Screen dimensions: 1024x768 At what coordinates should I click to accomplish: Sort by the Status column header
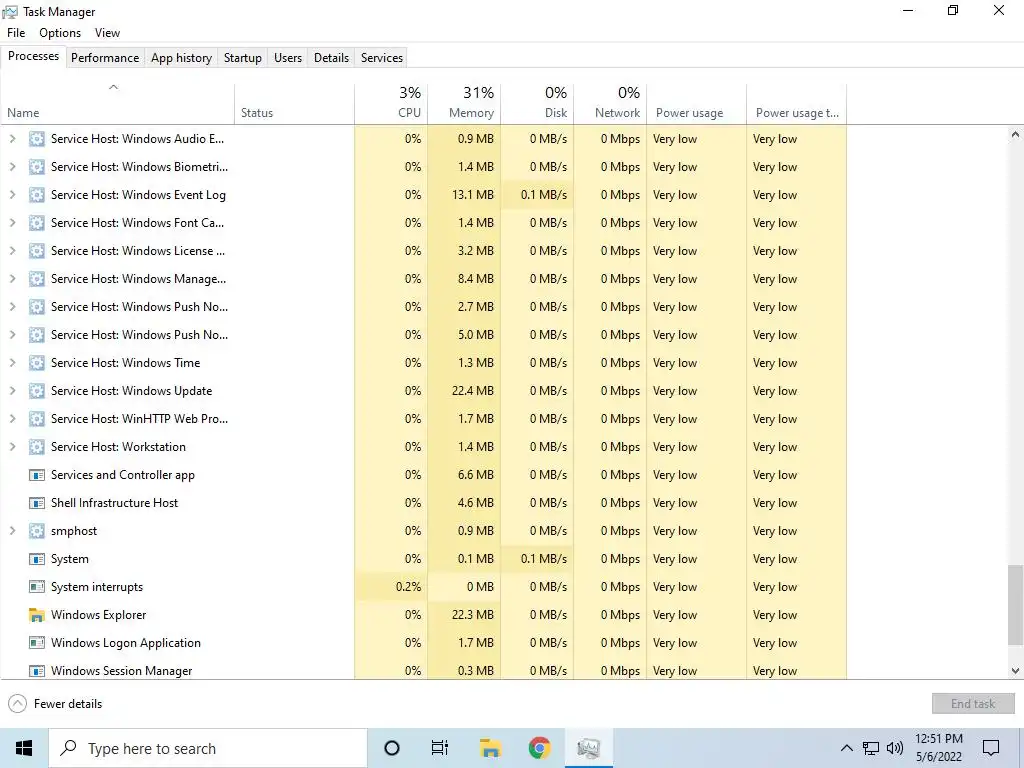tap(295, 103)
